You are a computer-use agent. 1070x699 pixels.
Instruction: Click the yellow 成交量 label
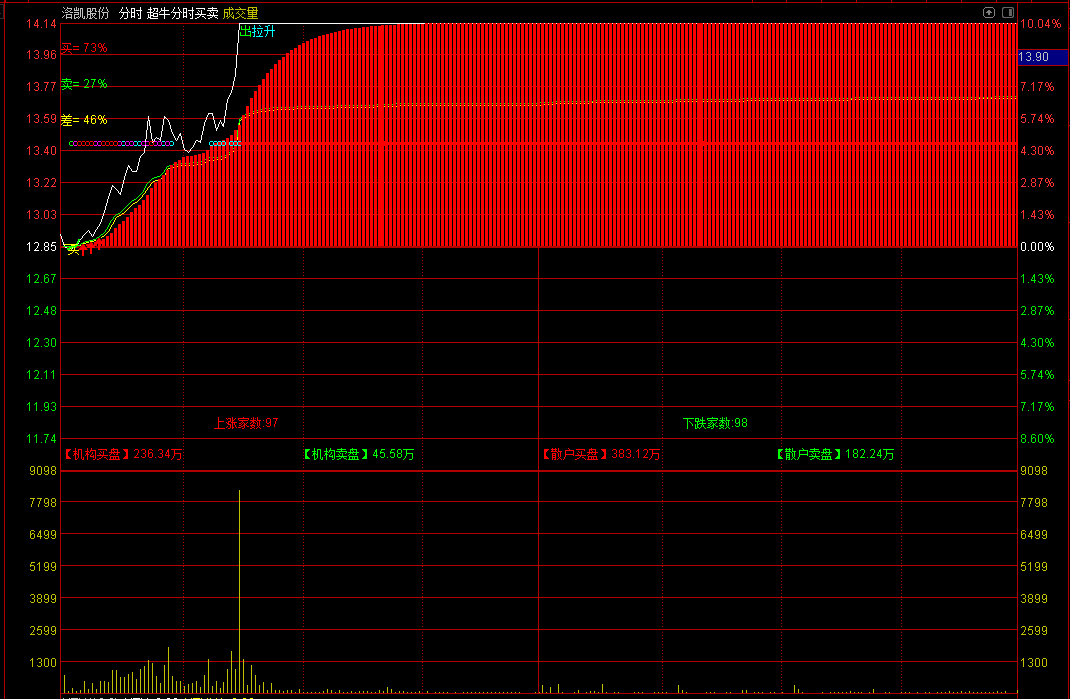point(240,13)
